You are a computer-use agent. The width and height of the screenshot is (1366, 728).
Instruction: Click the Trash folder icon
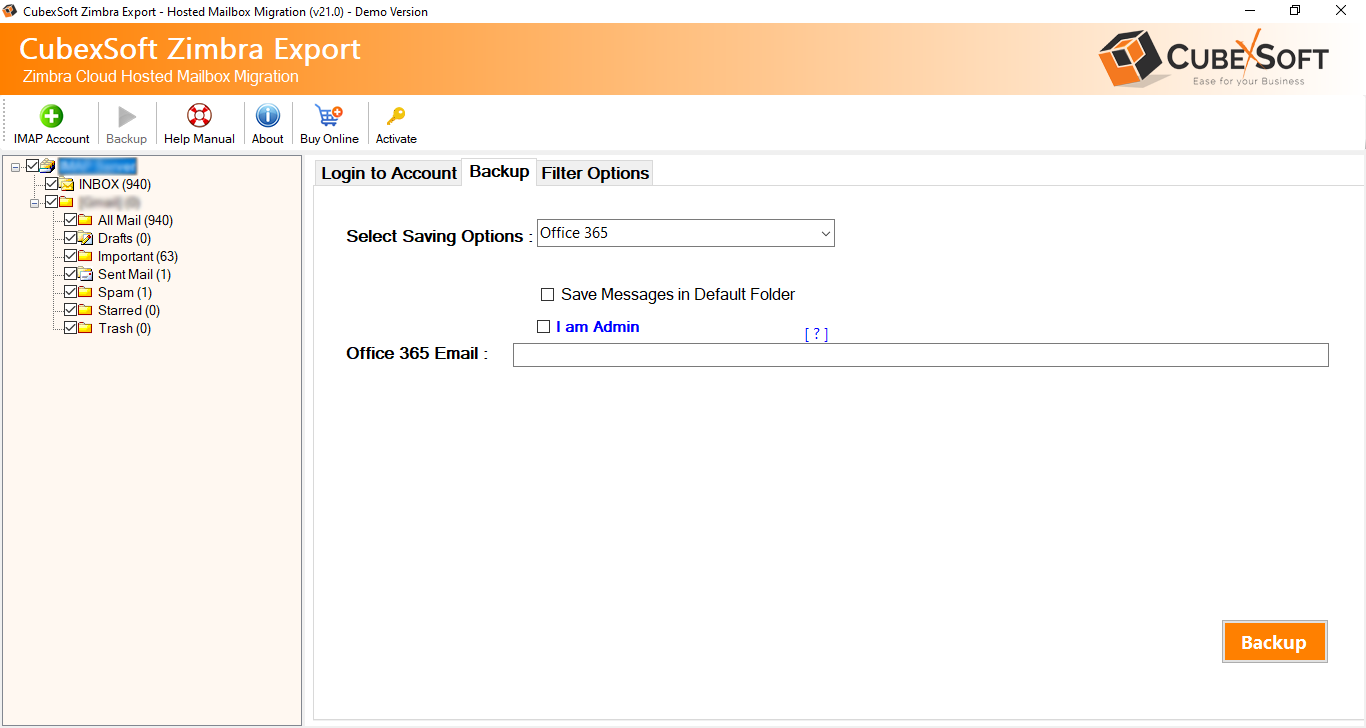coord(86,328)
